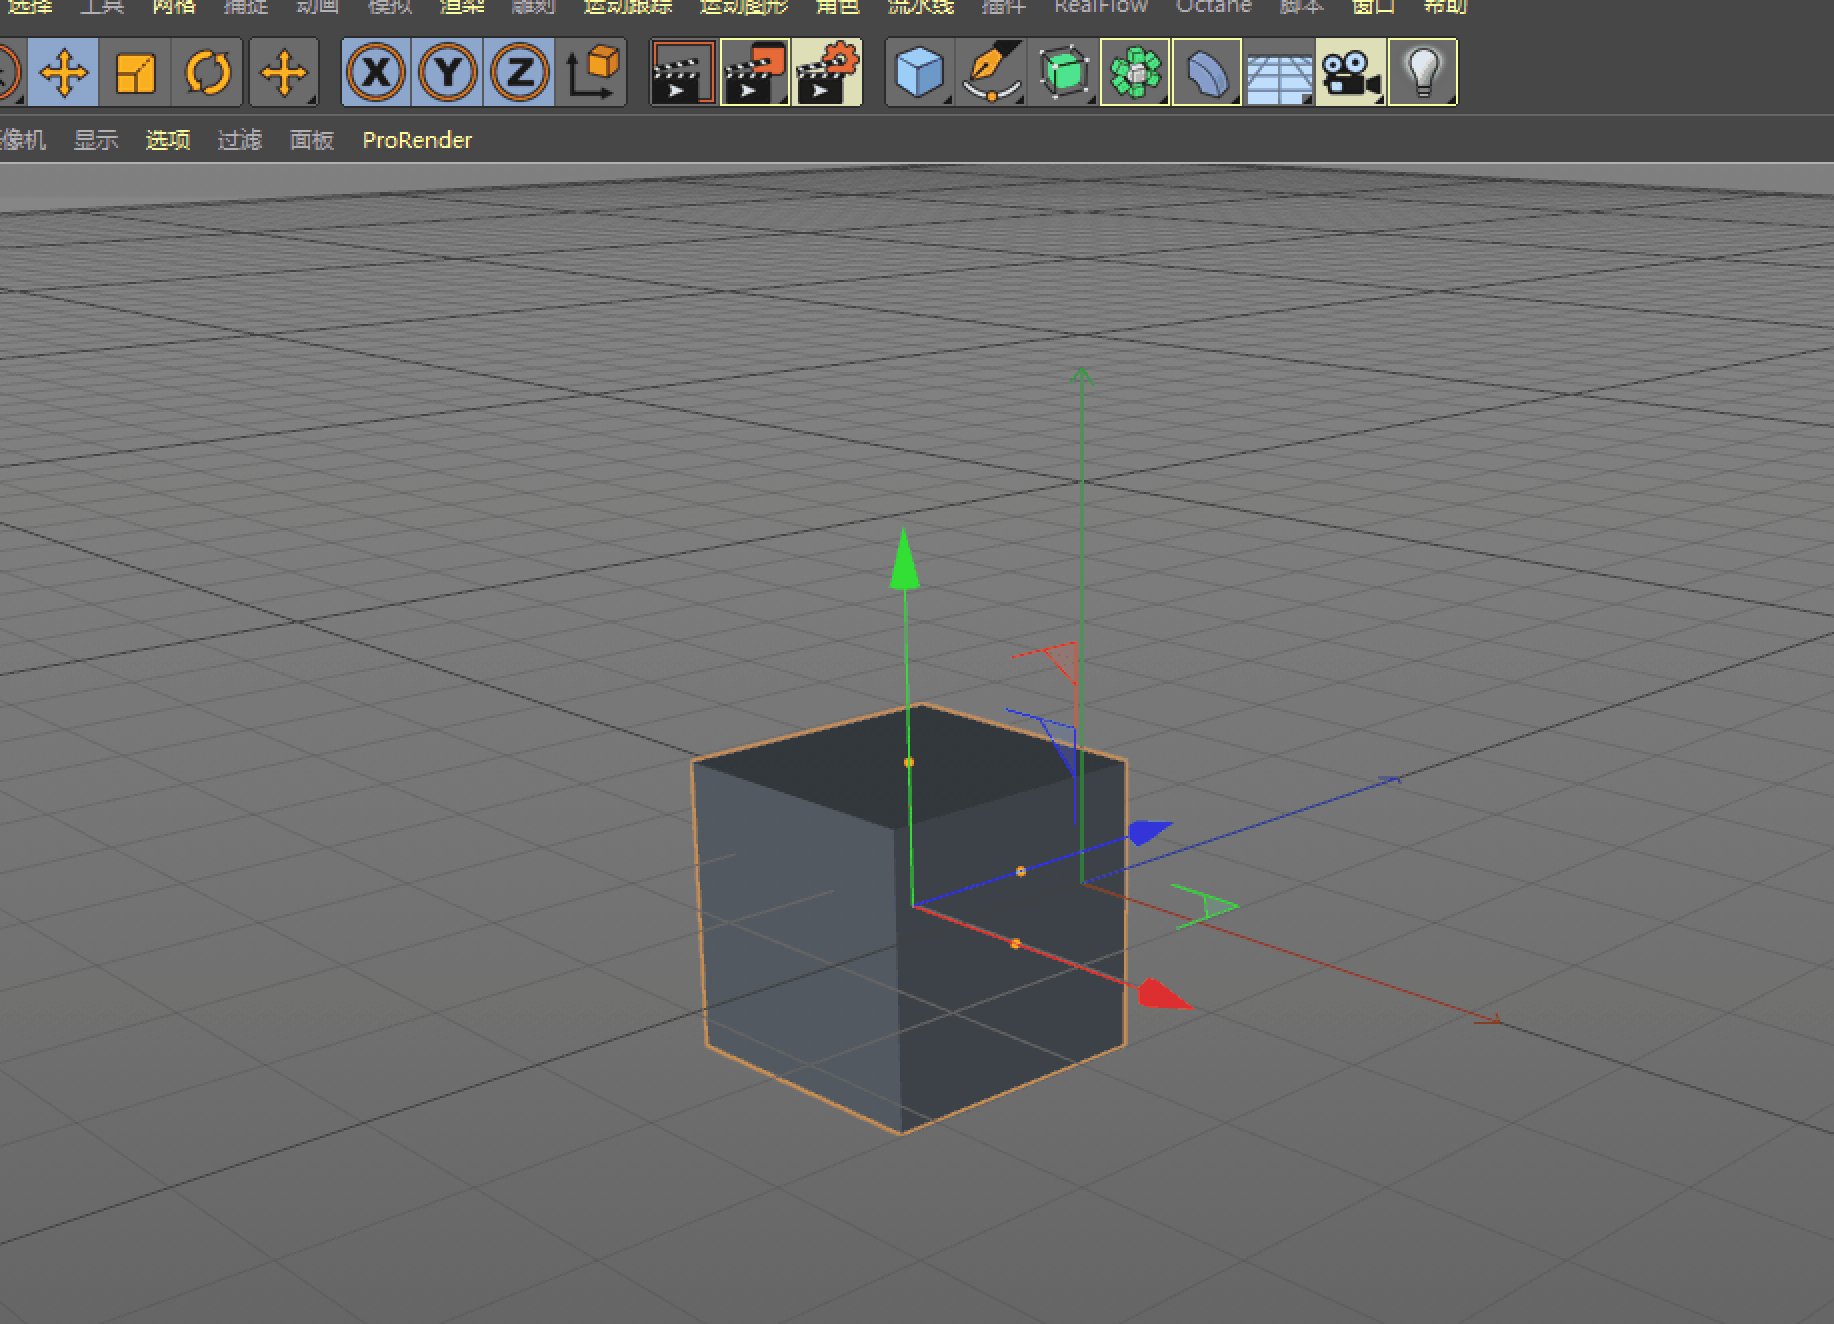Toggle the Y axis lock

448,72
